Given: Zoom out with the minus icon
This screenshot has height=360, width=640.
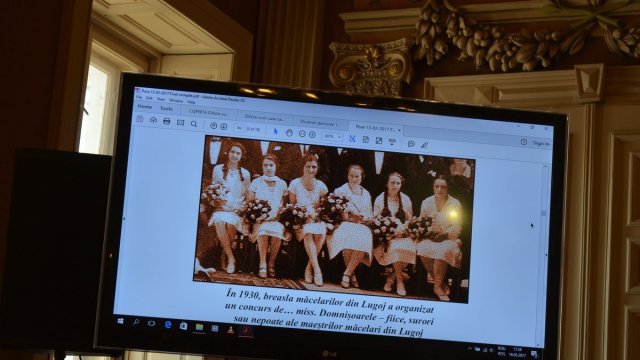Looking at the screenshot, I should (302, 133).
